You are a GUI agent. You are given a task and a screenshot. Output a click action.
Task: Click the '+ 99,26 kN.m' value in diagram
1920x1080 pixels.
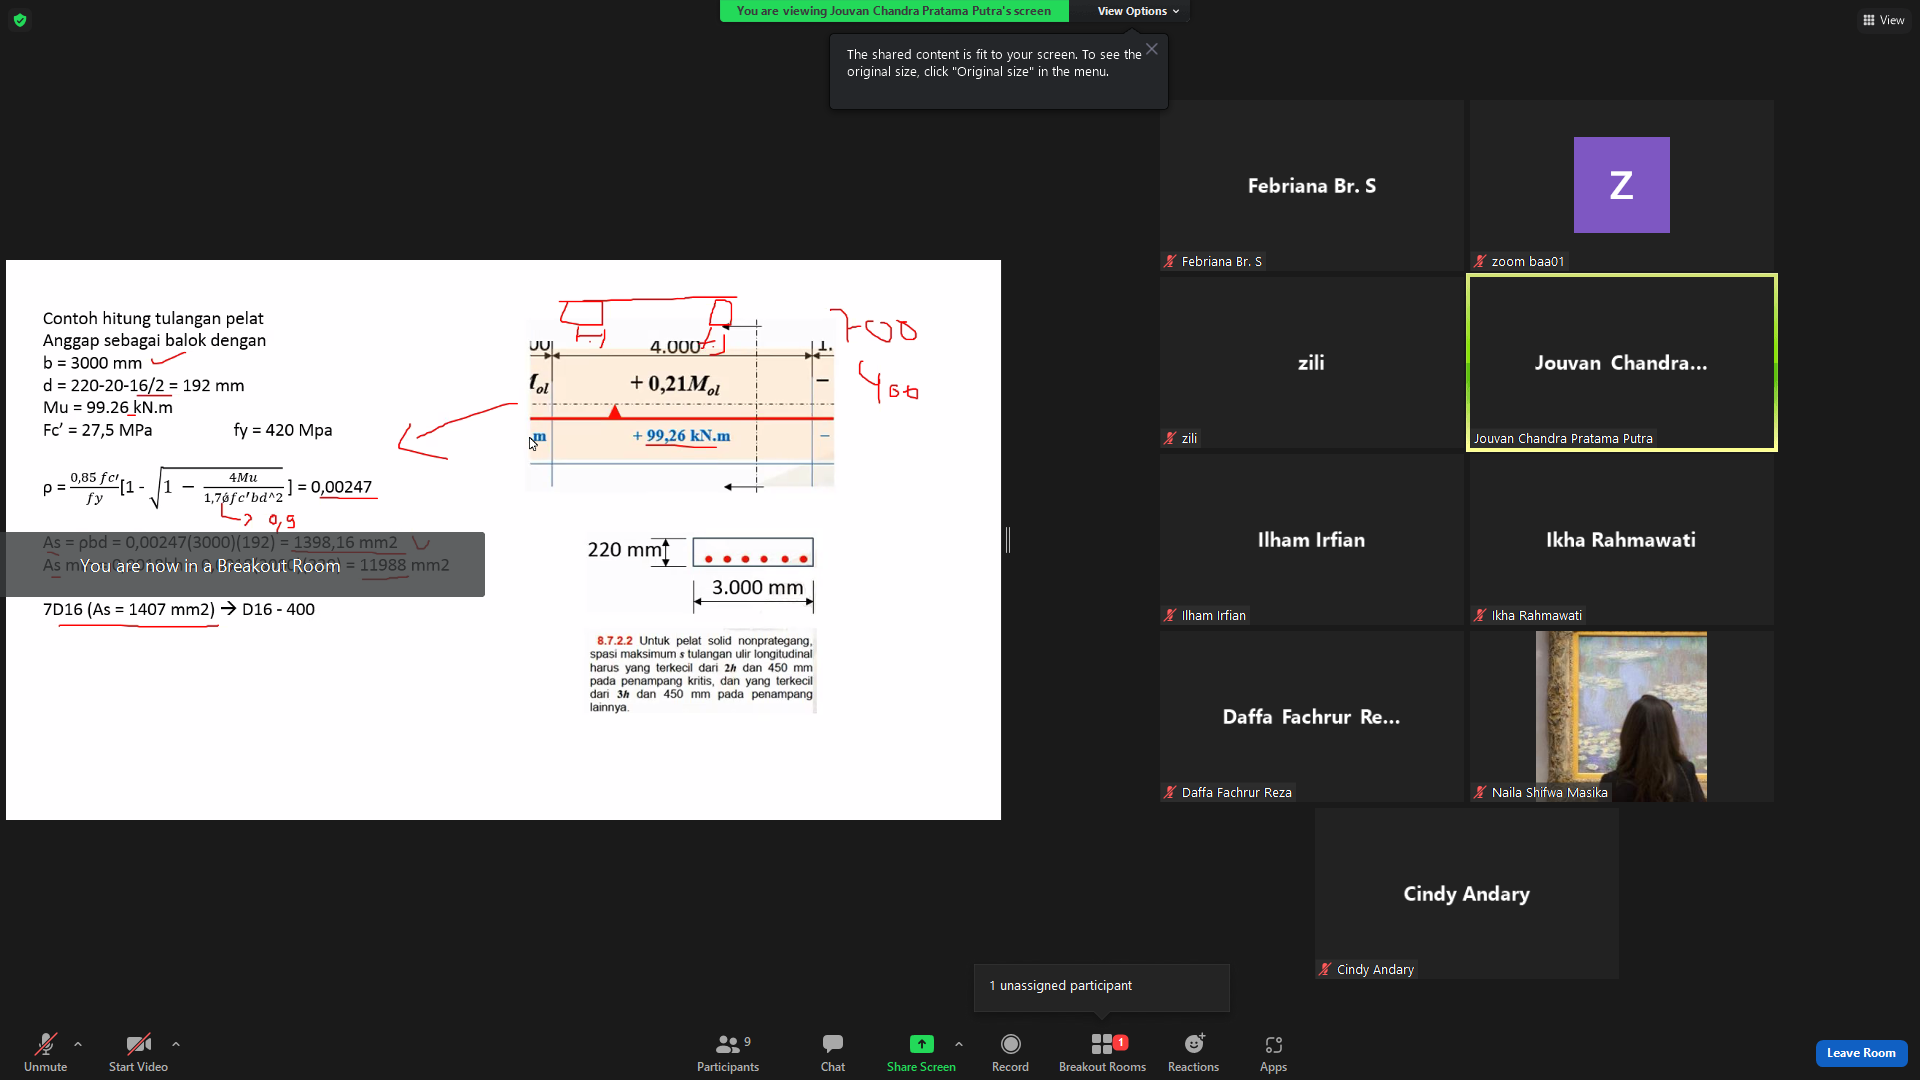coord(681,436)
